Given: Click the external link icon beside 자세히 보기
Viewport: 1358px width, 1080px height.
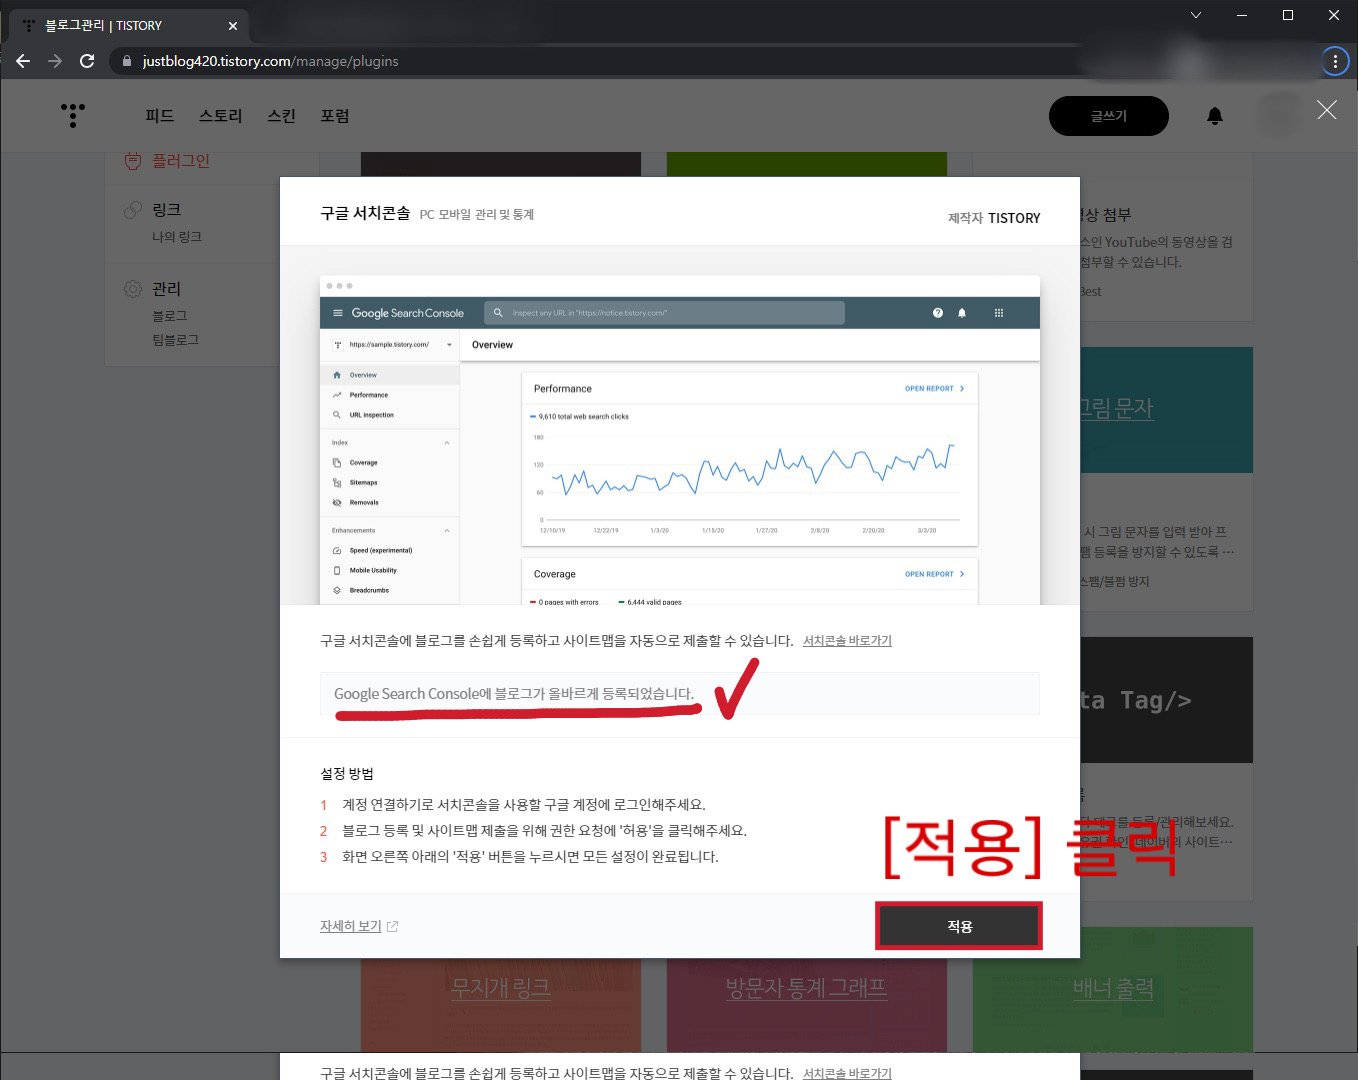Looking at the screenshot, I should click(x=392, y=927).
